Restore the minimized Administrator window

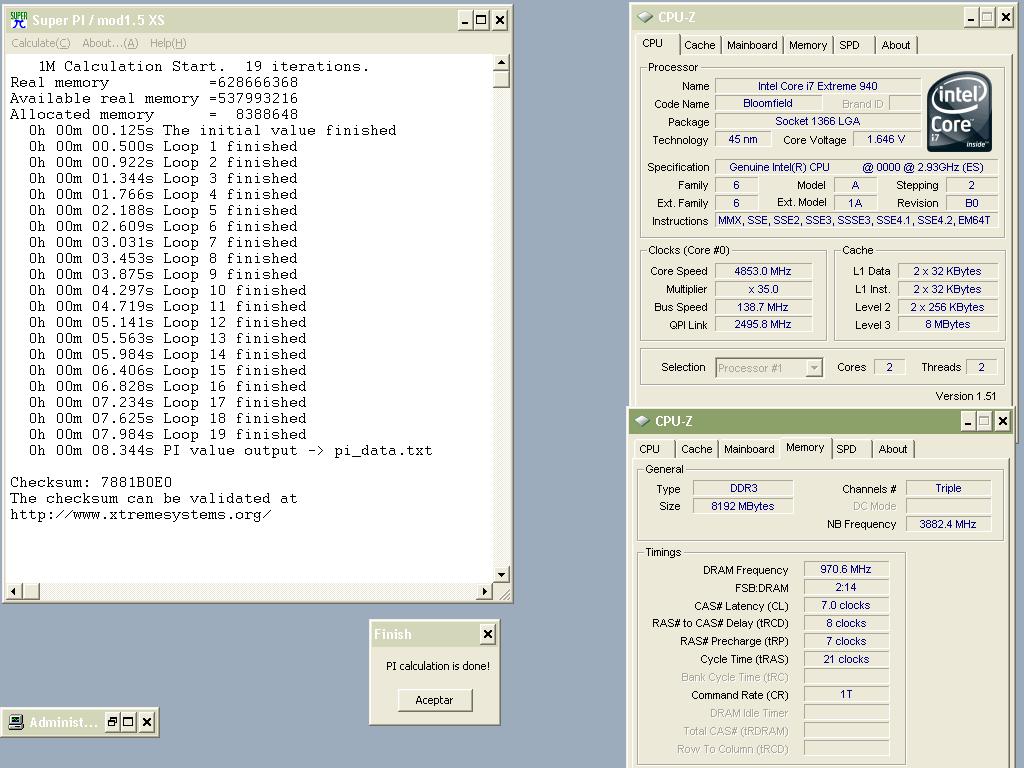pyautogui.click(x=112, y=722)
